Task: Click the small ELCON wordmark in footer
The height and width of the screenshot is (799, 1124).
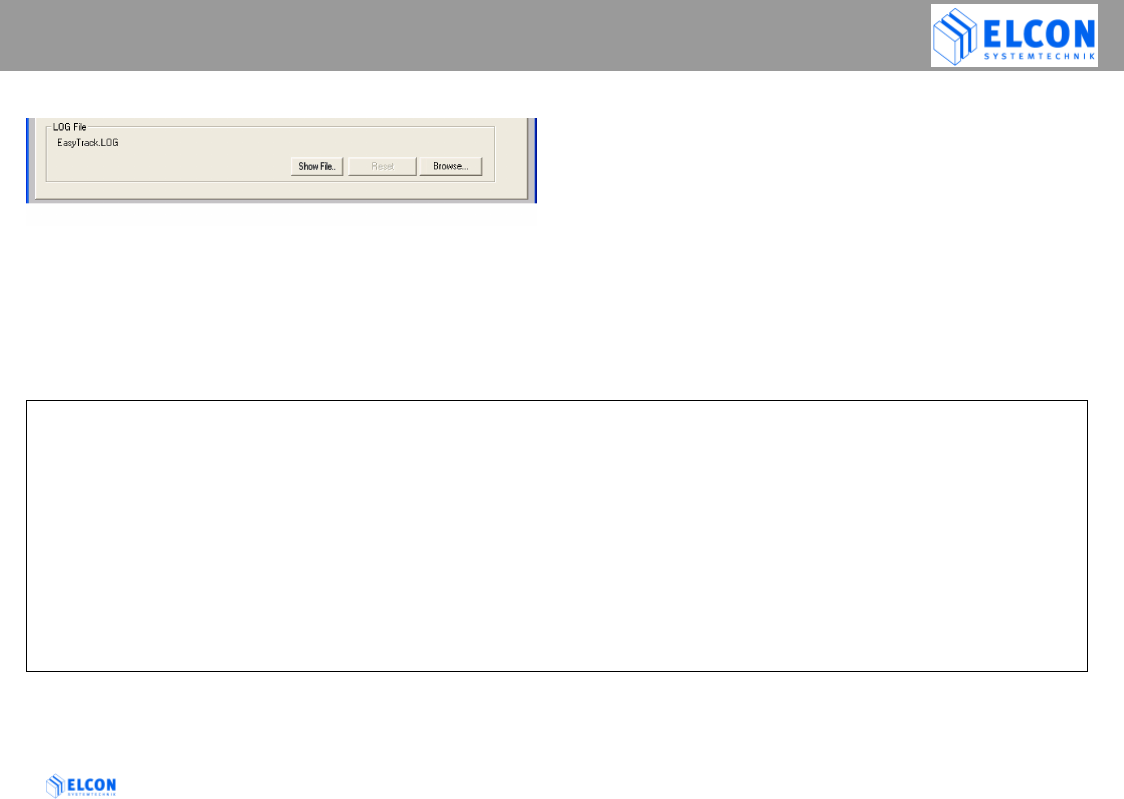Action: coord(91,784)
